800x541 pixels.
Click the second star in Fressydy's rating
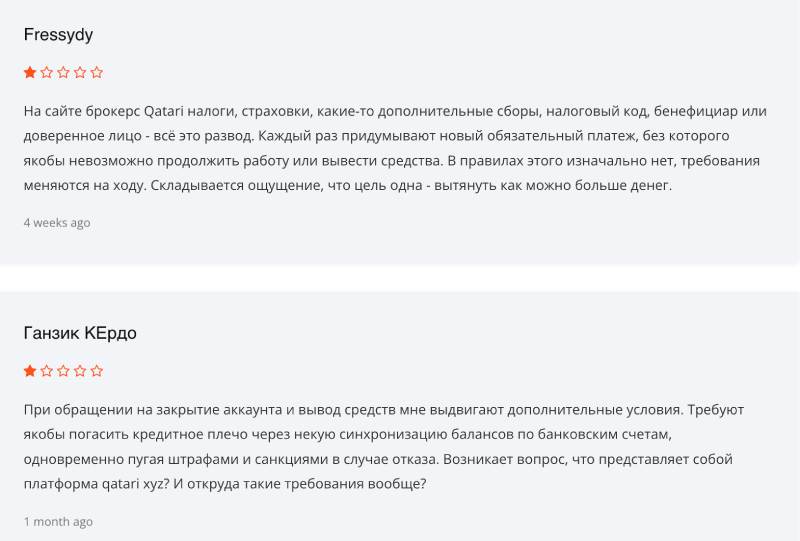click(47, 72)
